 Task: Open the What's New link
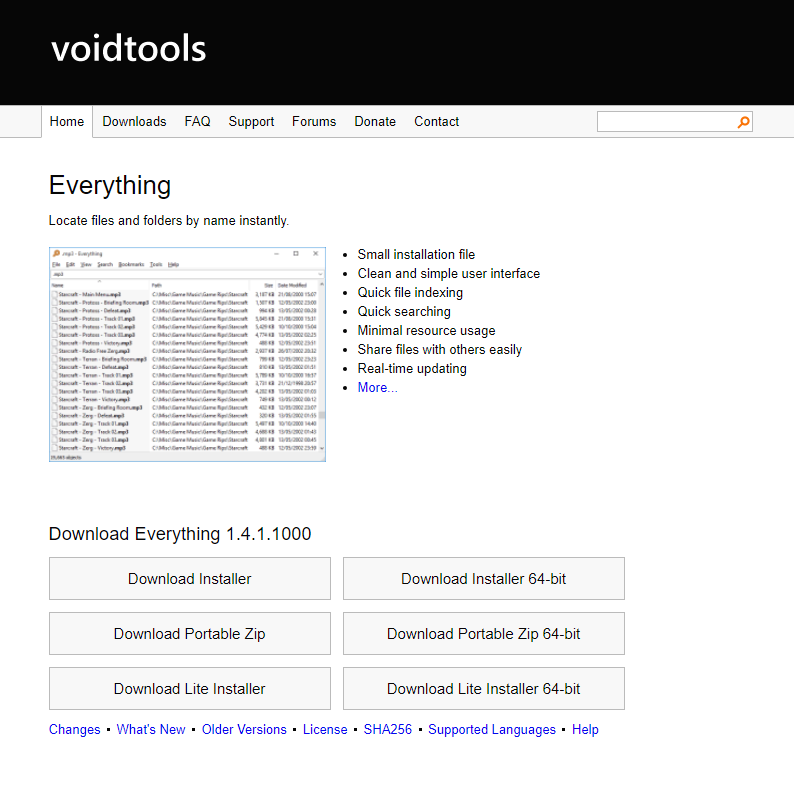coord(151,729)
